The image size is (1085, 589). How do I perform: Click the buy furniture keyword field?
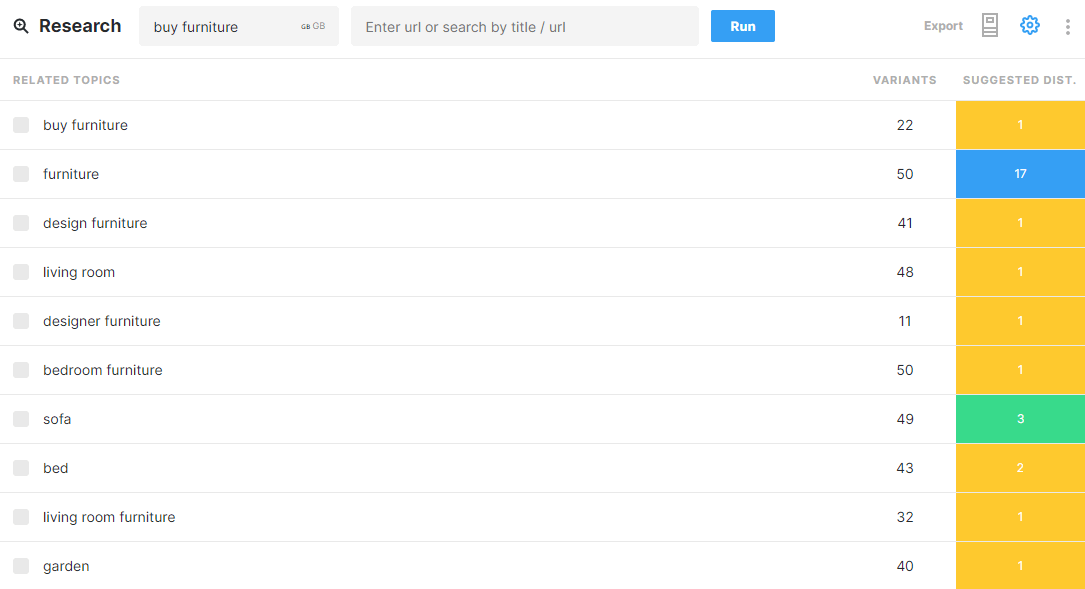click(x=220, y=27)
